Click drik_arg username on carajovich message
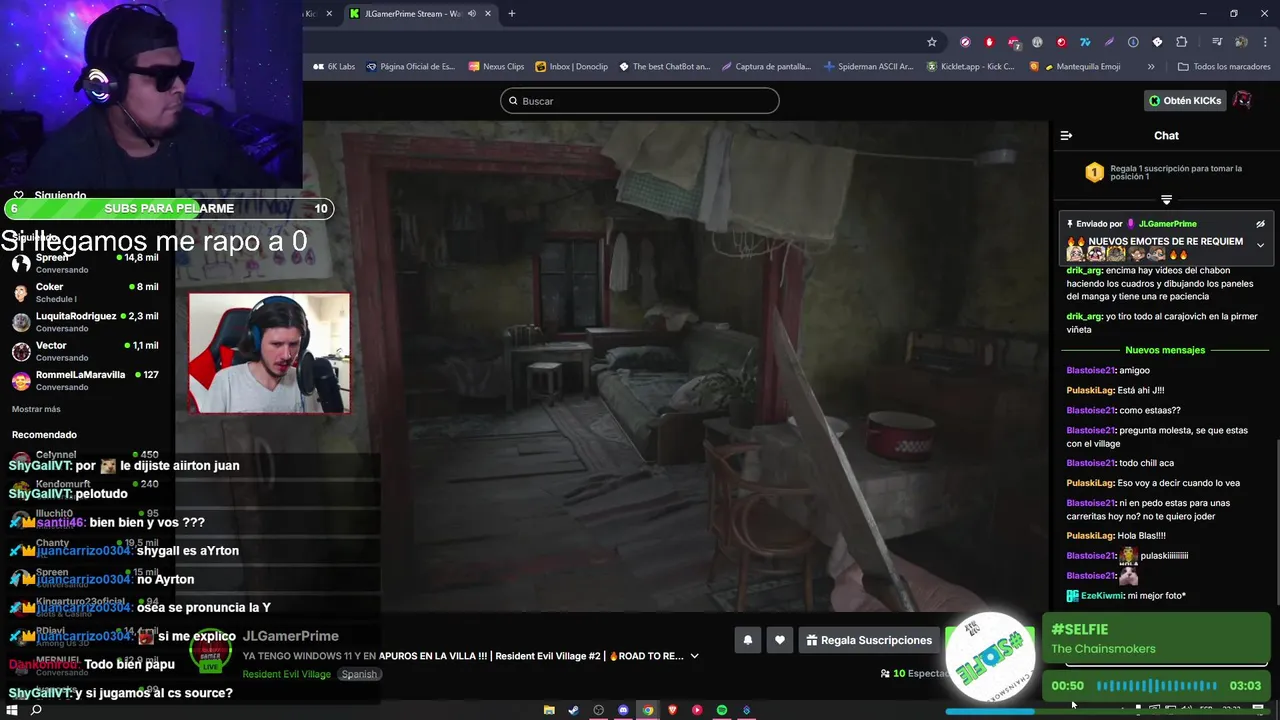1280x720 pixels. point(1084,316)
